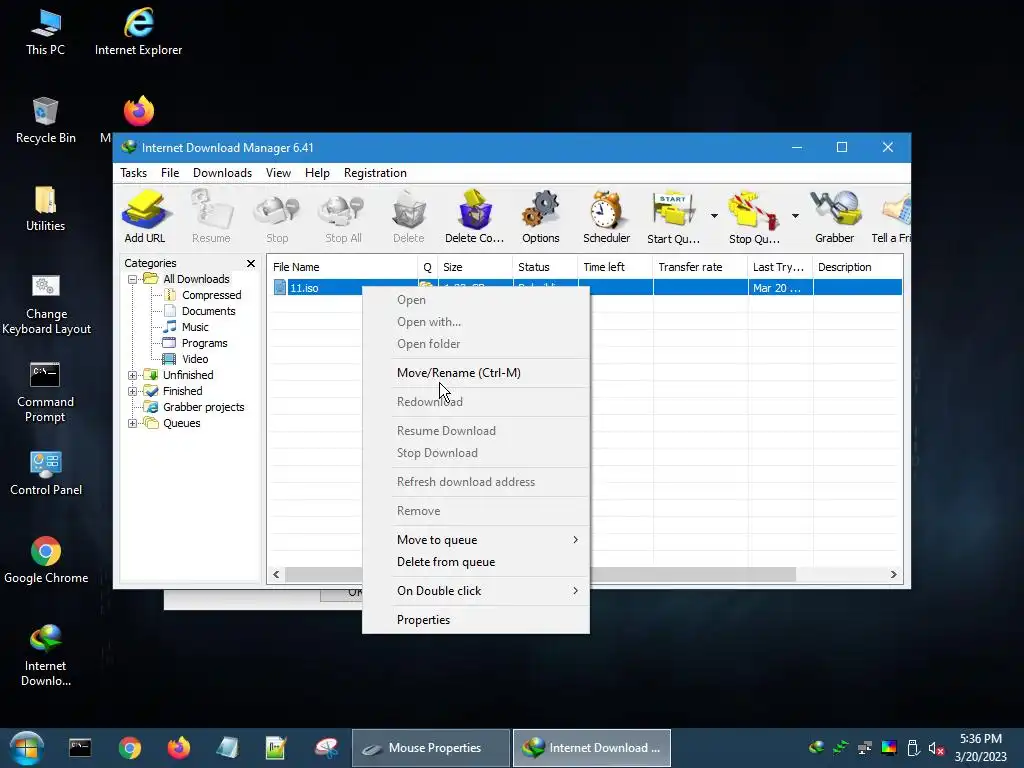The image size is (1024, 768).
Task: Open Control Panel desktop icon
Action: coord(46,473)
